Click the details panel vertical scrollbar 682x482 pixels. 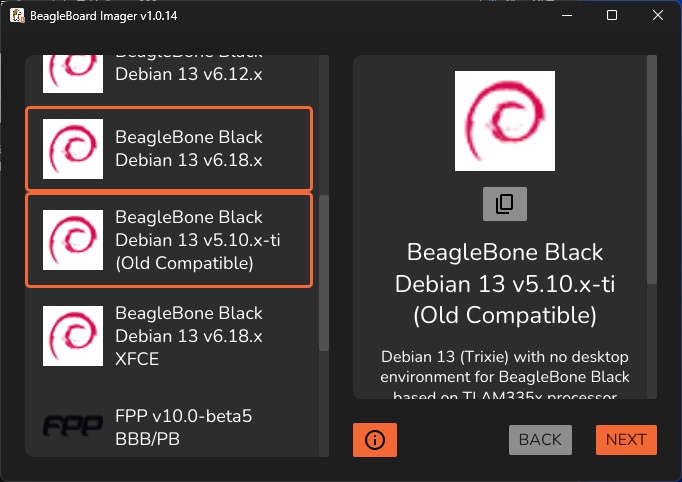click(652, 170)
